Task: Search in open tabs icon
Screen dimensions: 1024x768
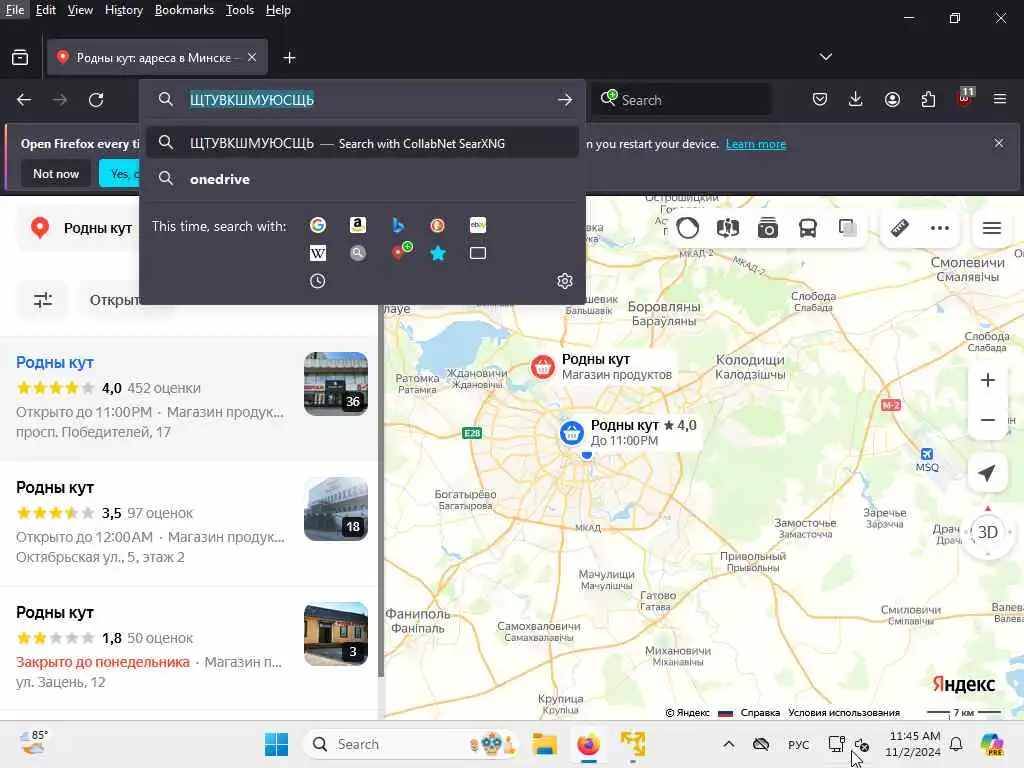Action: (478, 253)
